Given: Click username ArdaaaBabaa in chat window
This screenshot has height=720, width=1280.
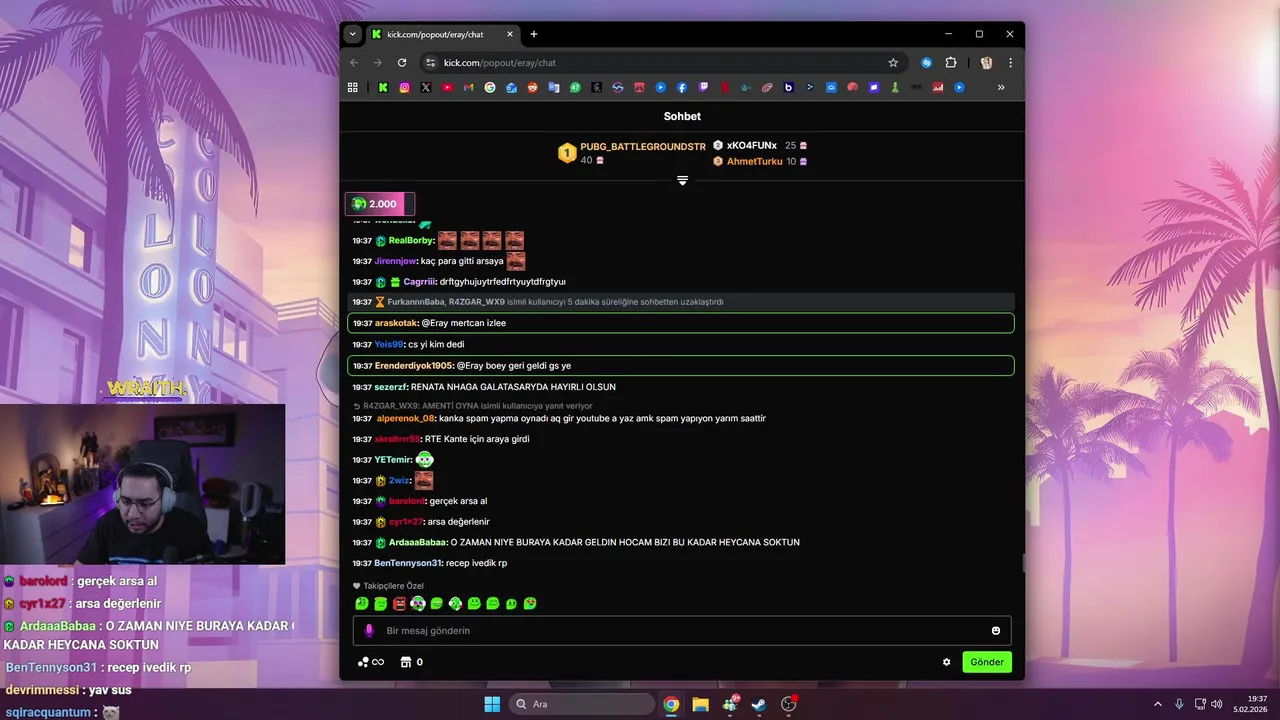Looking at the screenshot, I should 418,542.
